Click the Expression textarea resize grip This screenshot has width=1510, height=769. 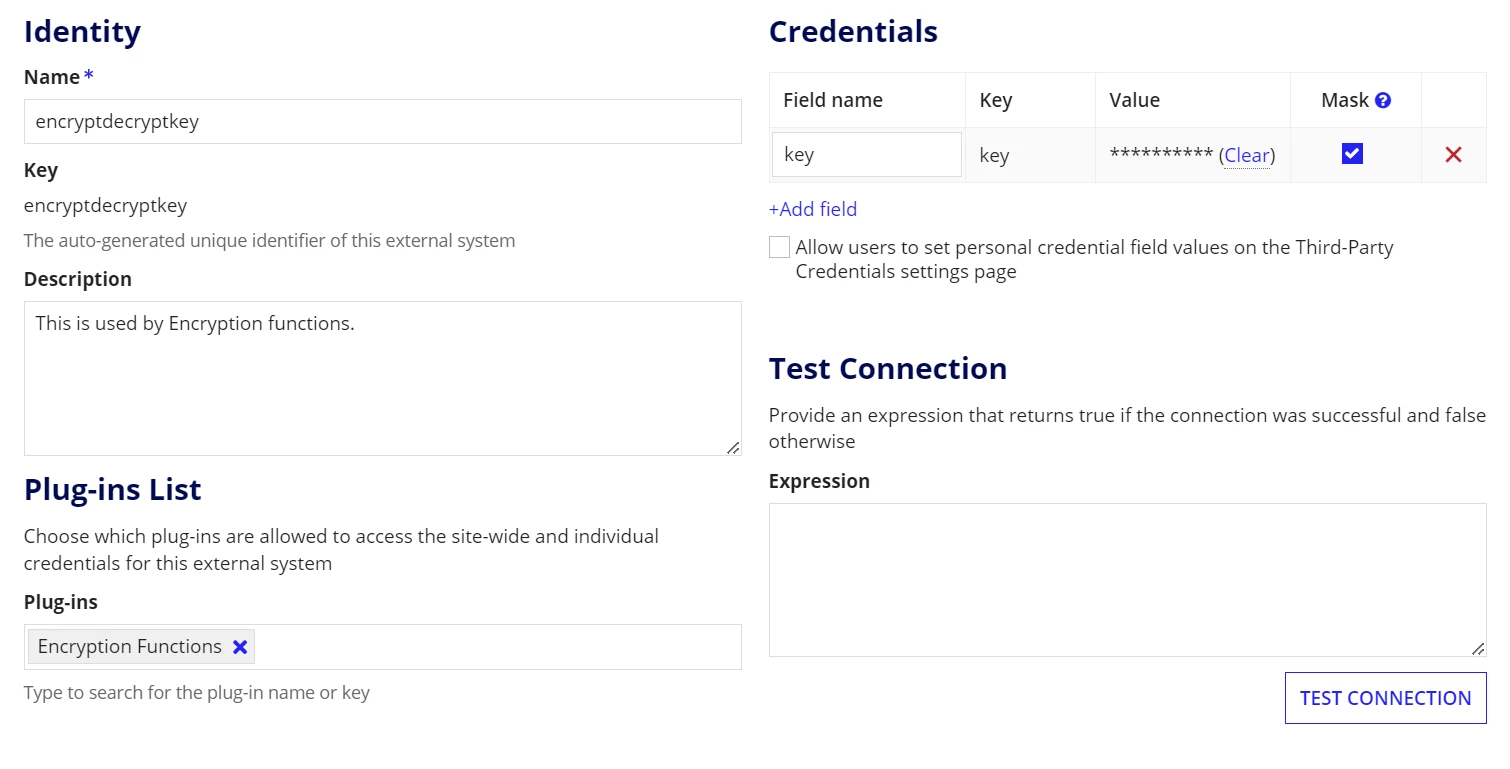pyautogui.click(x=1478, y=648)
